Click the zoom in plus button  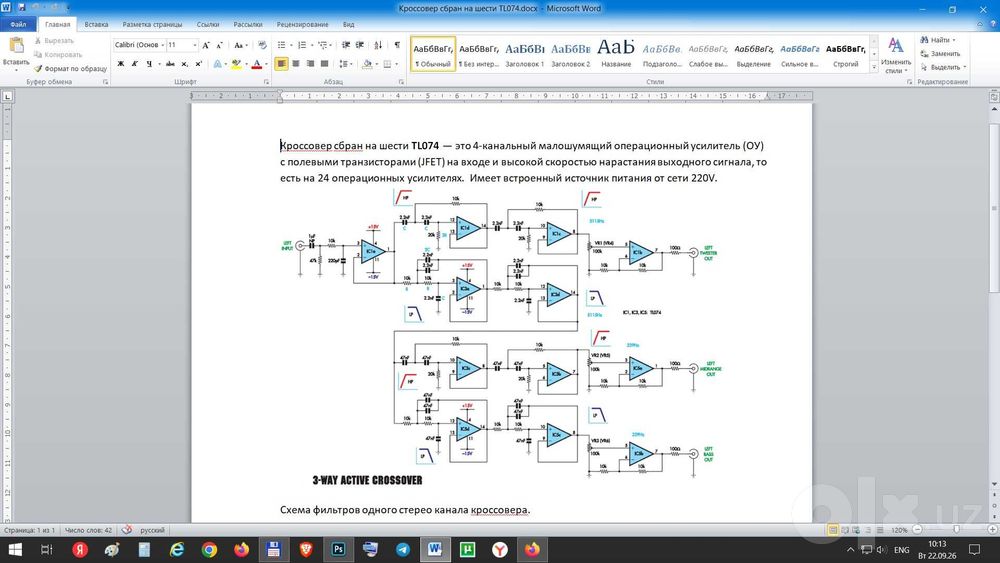tap(992, 530)
